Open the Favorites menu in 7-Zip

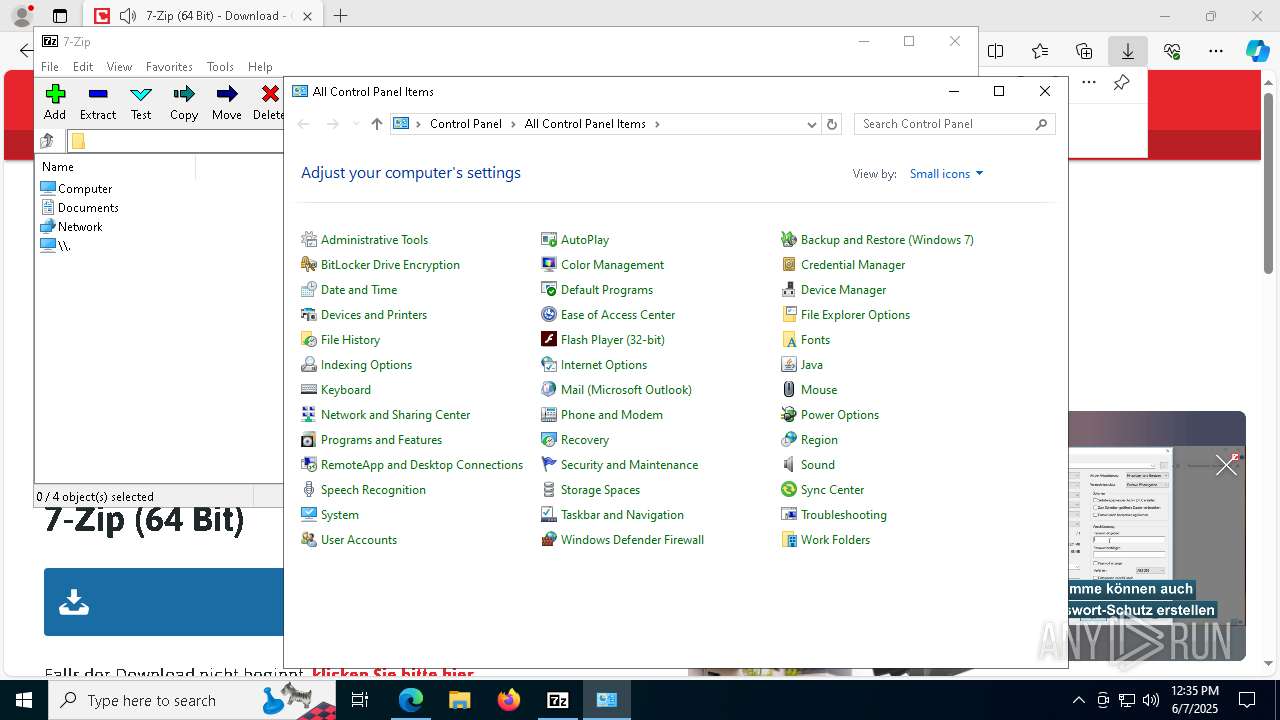tap(169, 67)
